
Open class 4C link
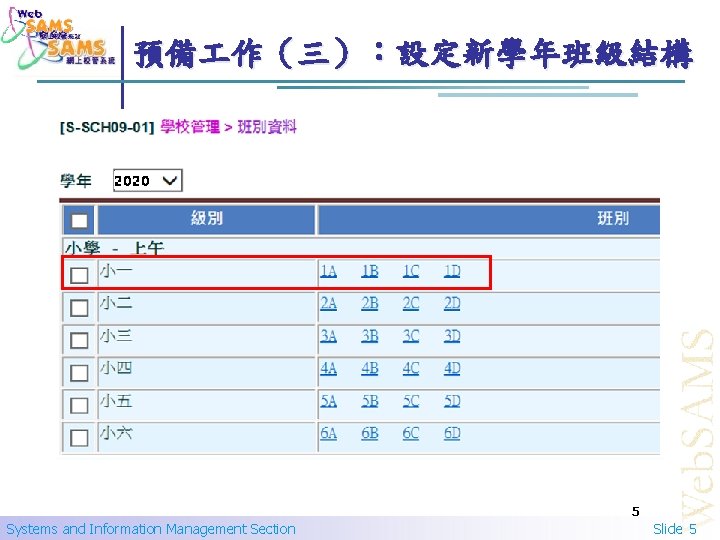point(411,369)
